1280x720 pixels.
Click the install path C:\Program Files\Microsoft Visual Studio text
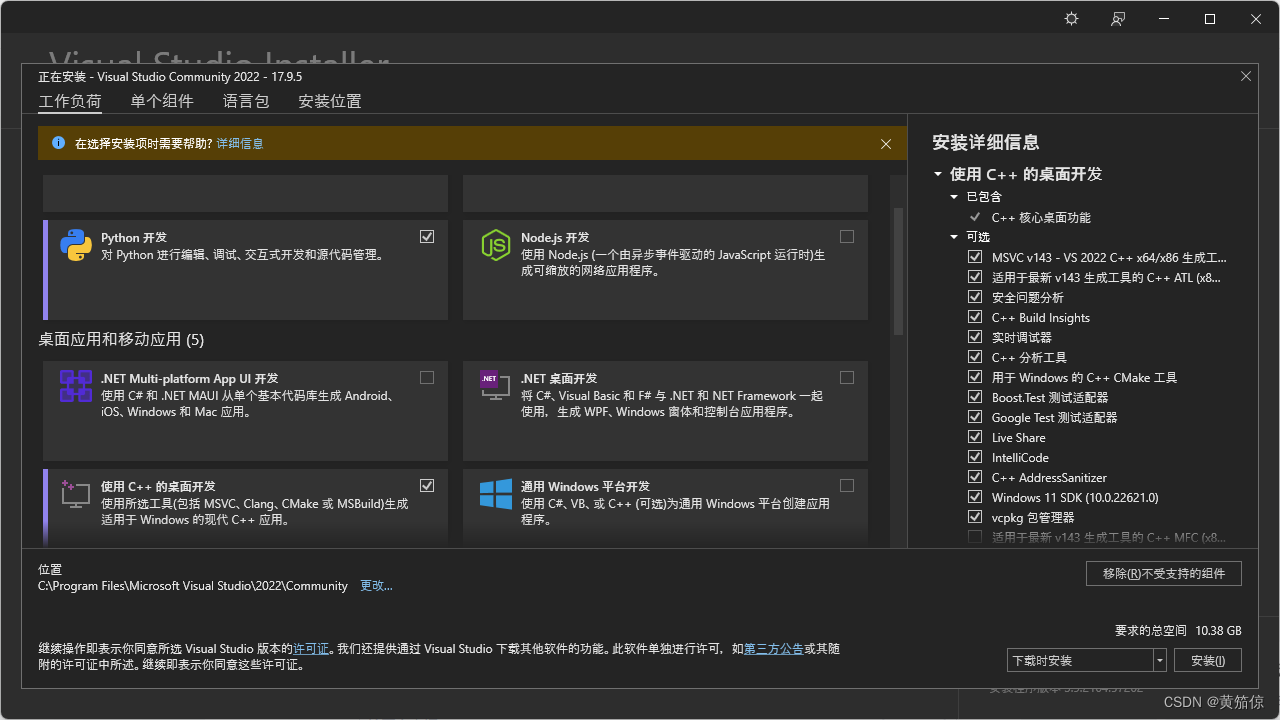pos(193,586)
